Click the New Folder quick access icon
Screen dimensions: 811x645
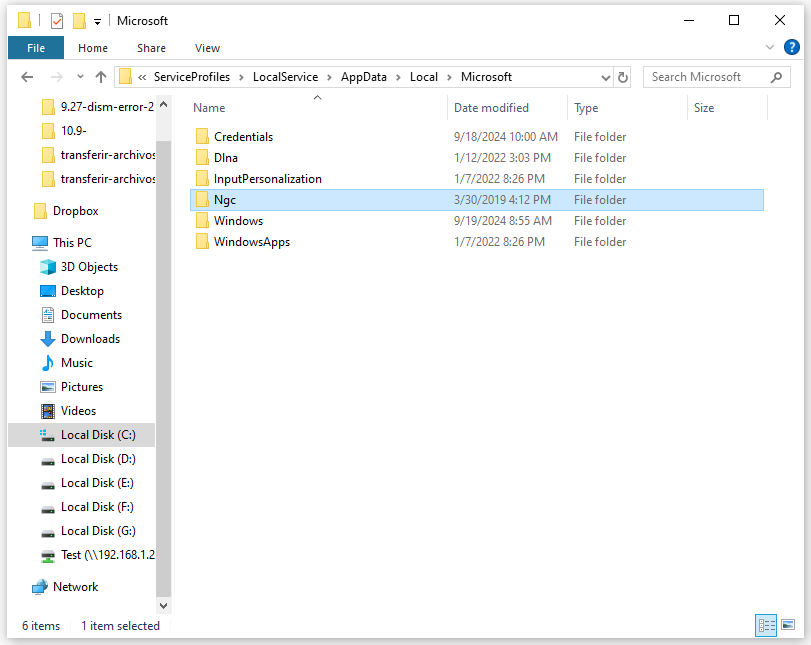[79, 21]
